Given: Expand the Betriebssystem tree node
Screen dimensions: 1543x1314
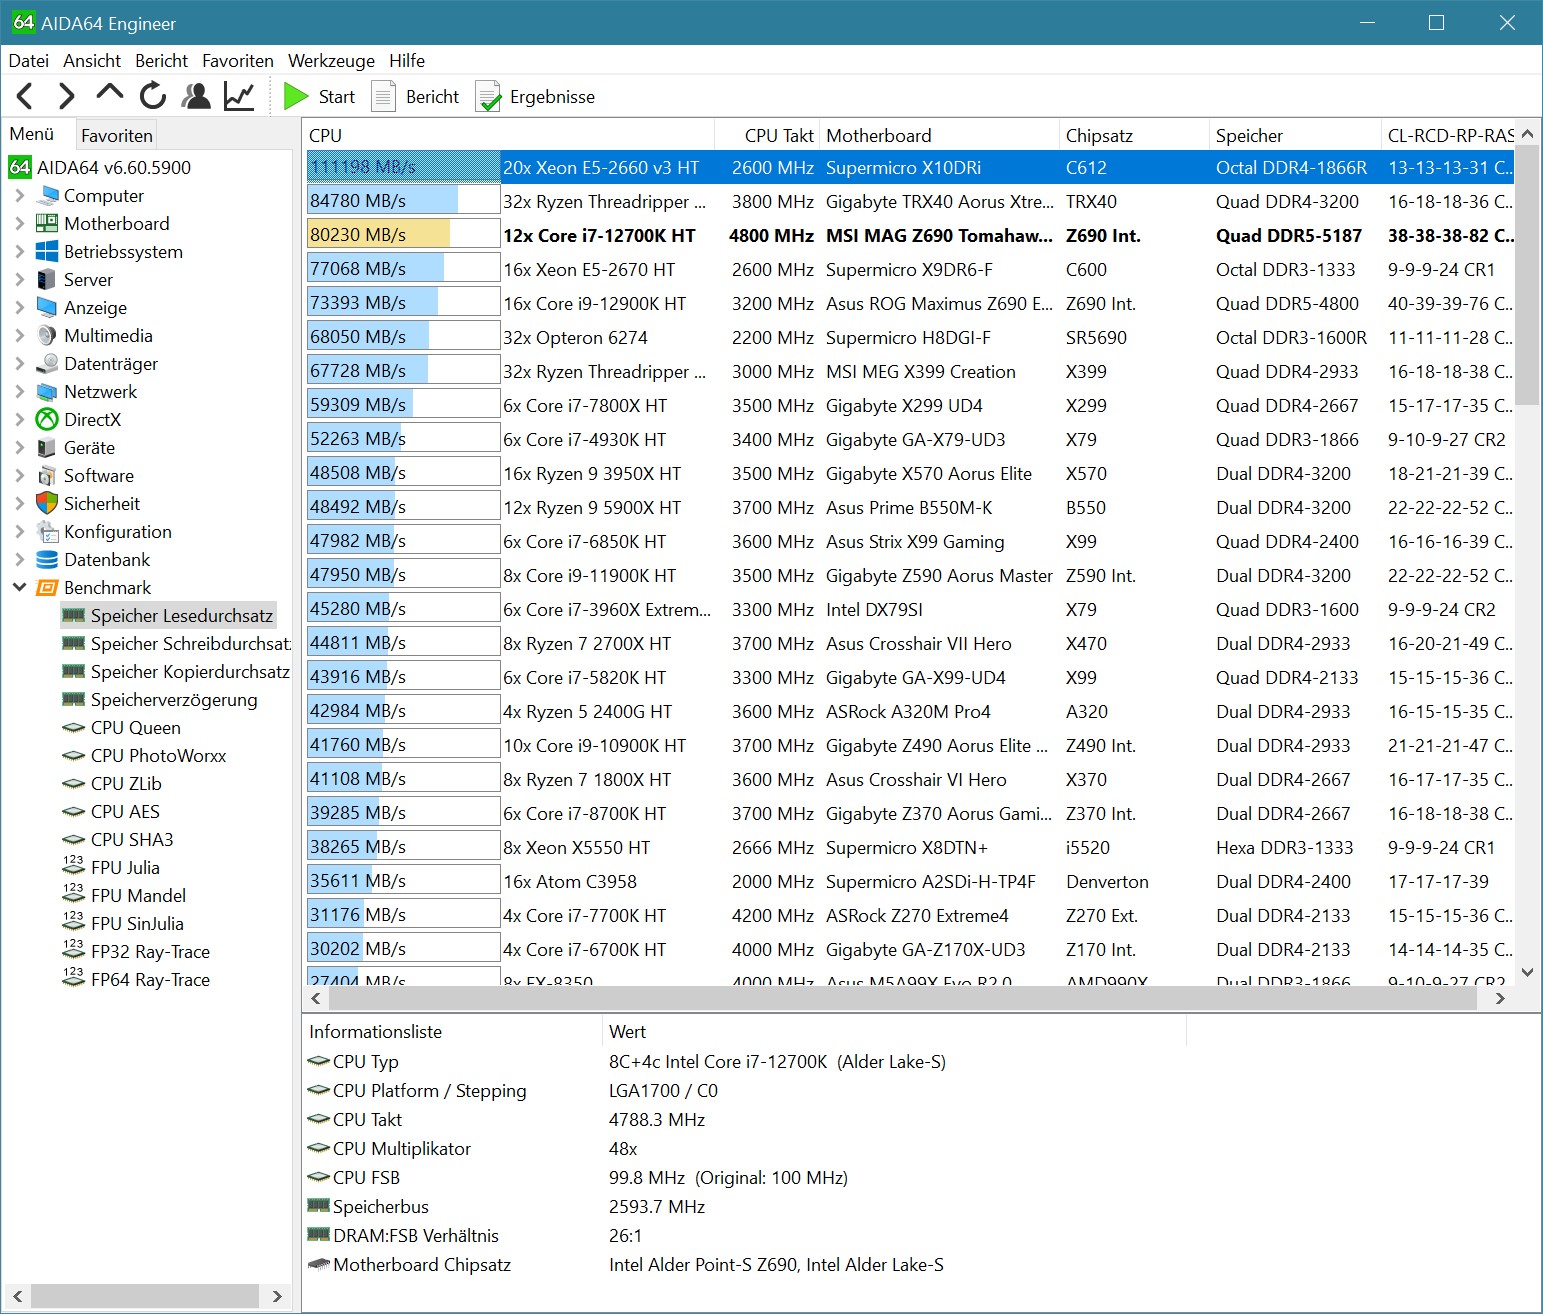Looking at the screenshot, I should click(x=20, y=252).
